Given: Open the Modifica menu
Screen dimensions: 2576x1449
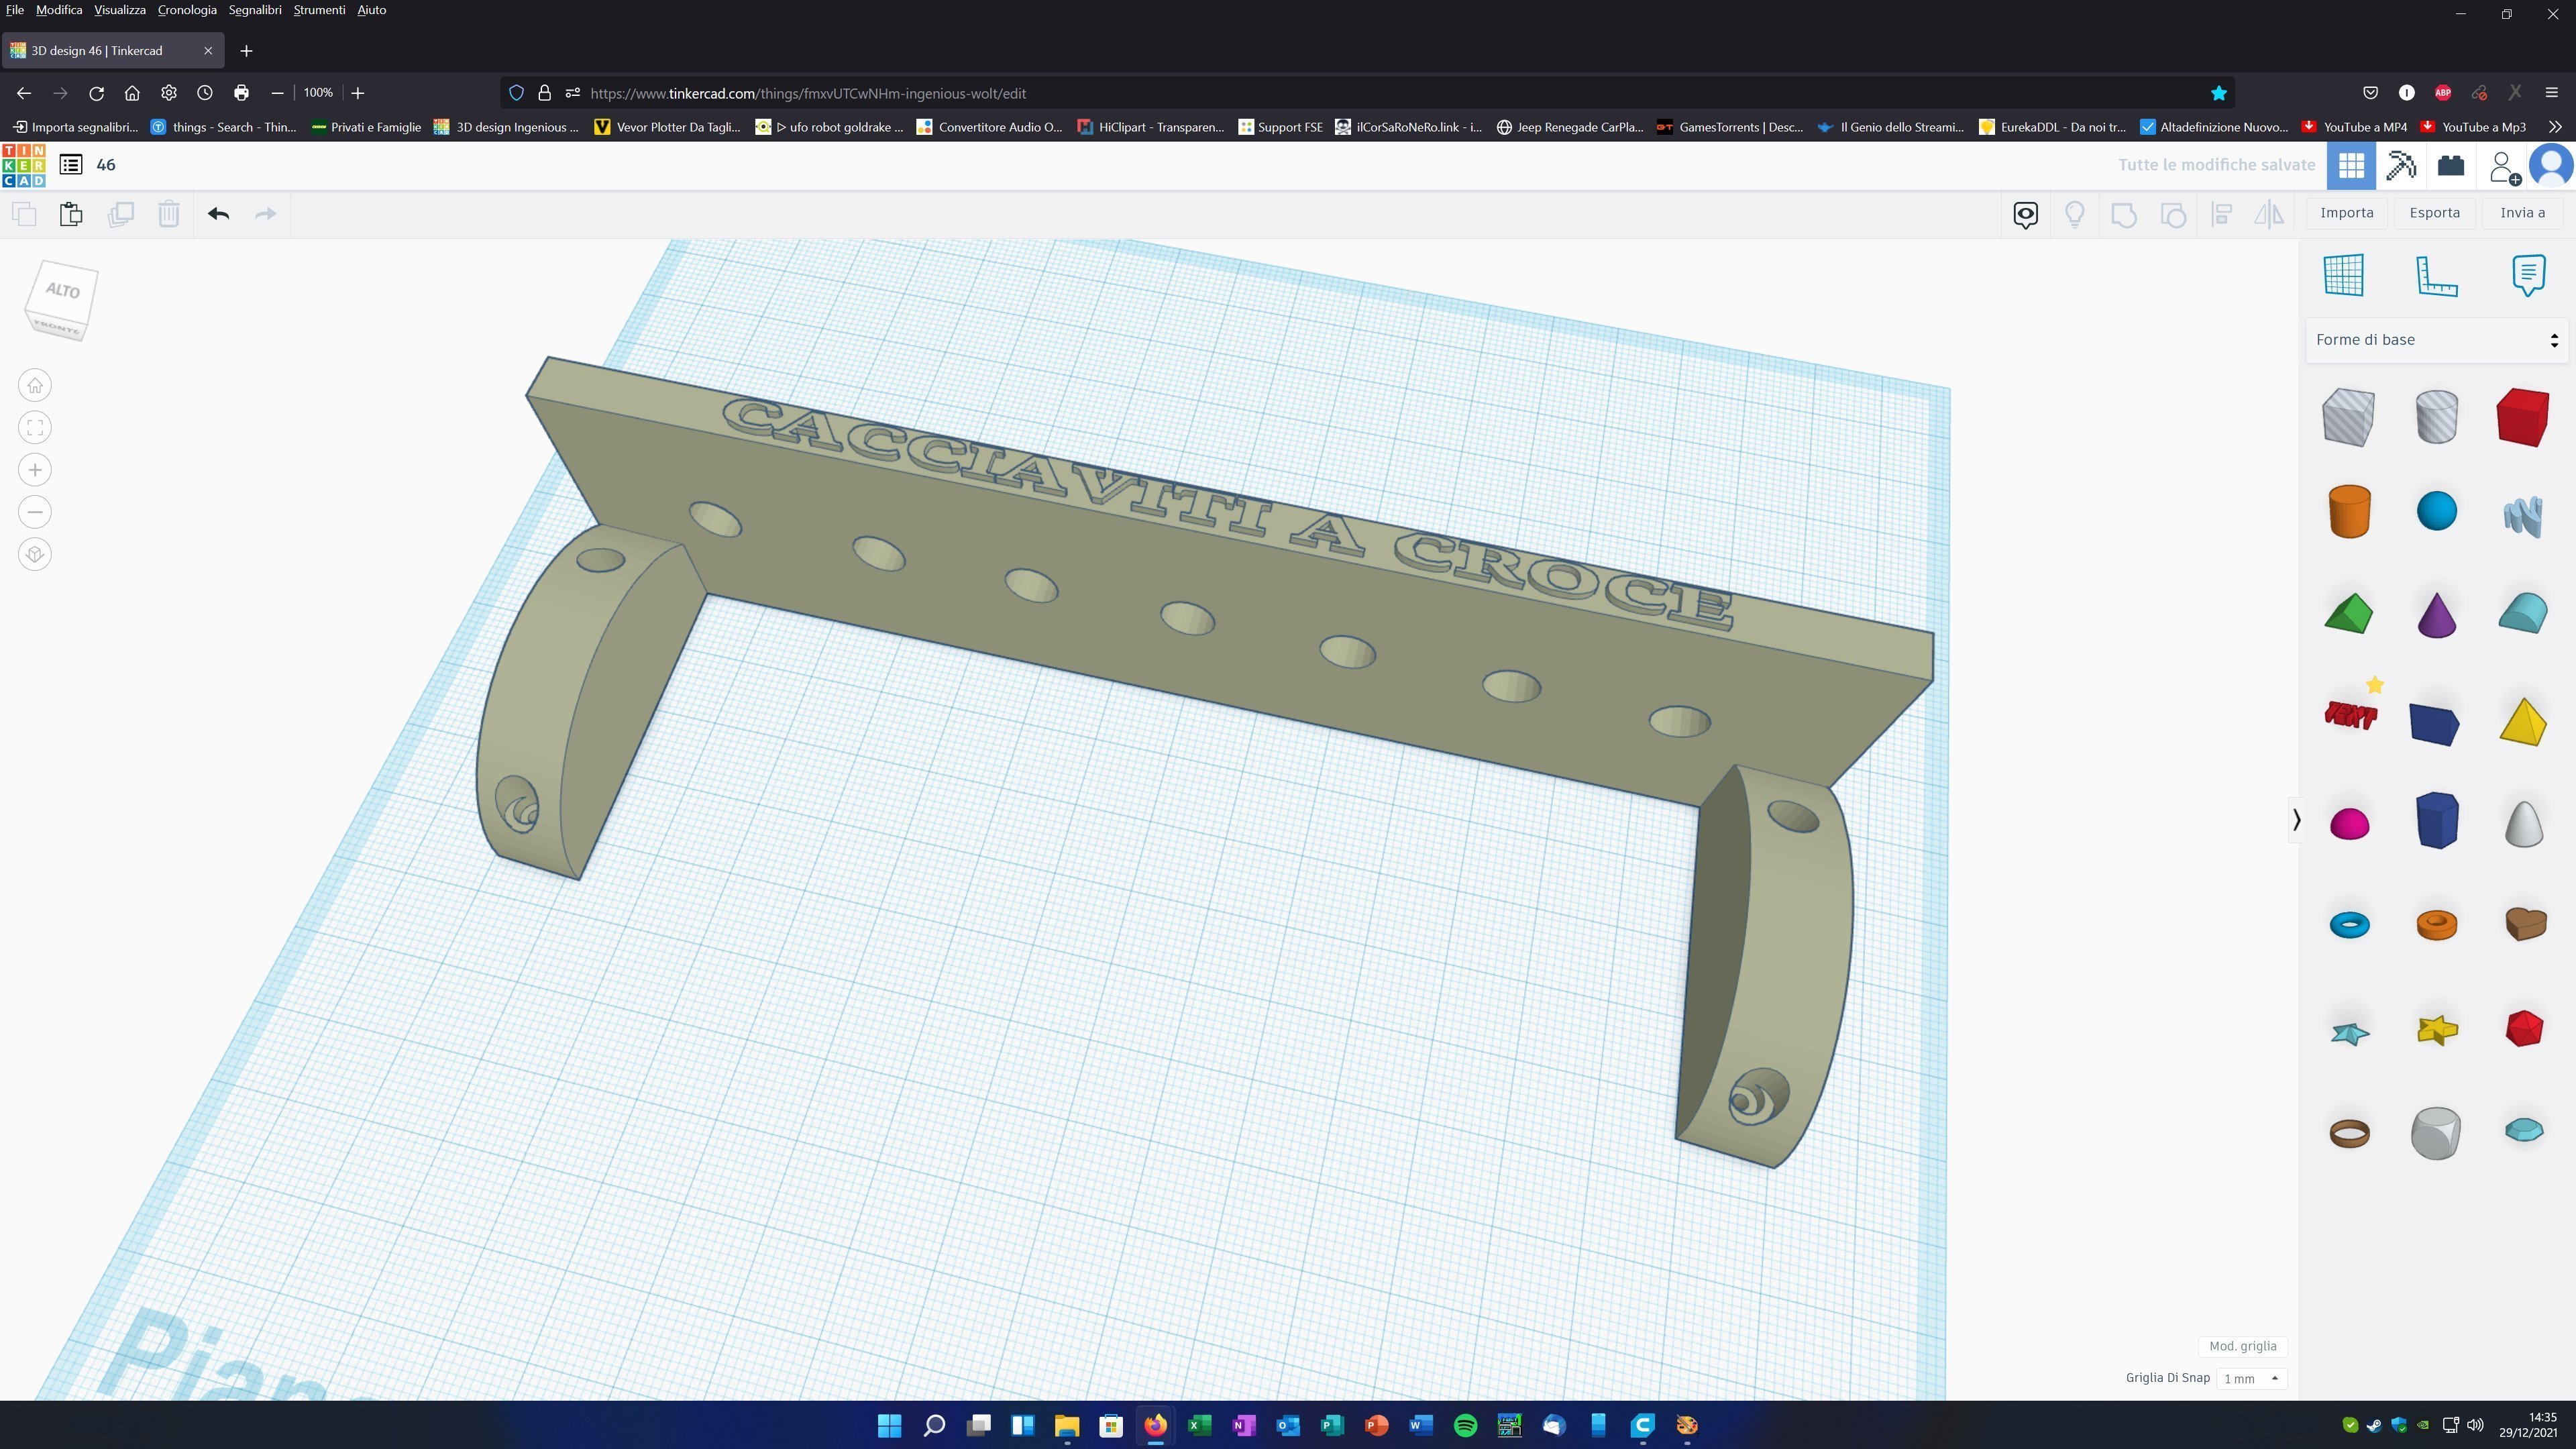Looking at the screenshot, I should (59, 10).
